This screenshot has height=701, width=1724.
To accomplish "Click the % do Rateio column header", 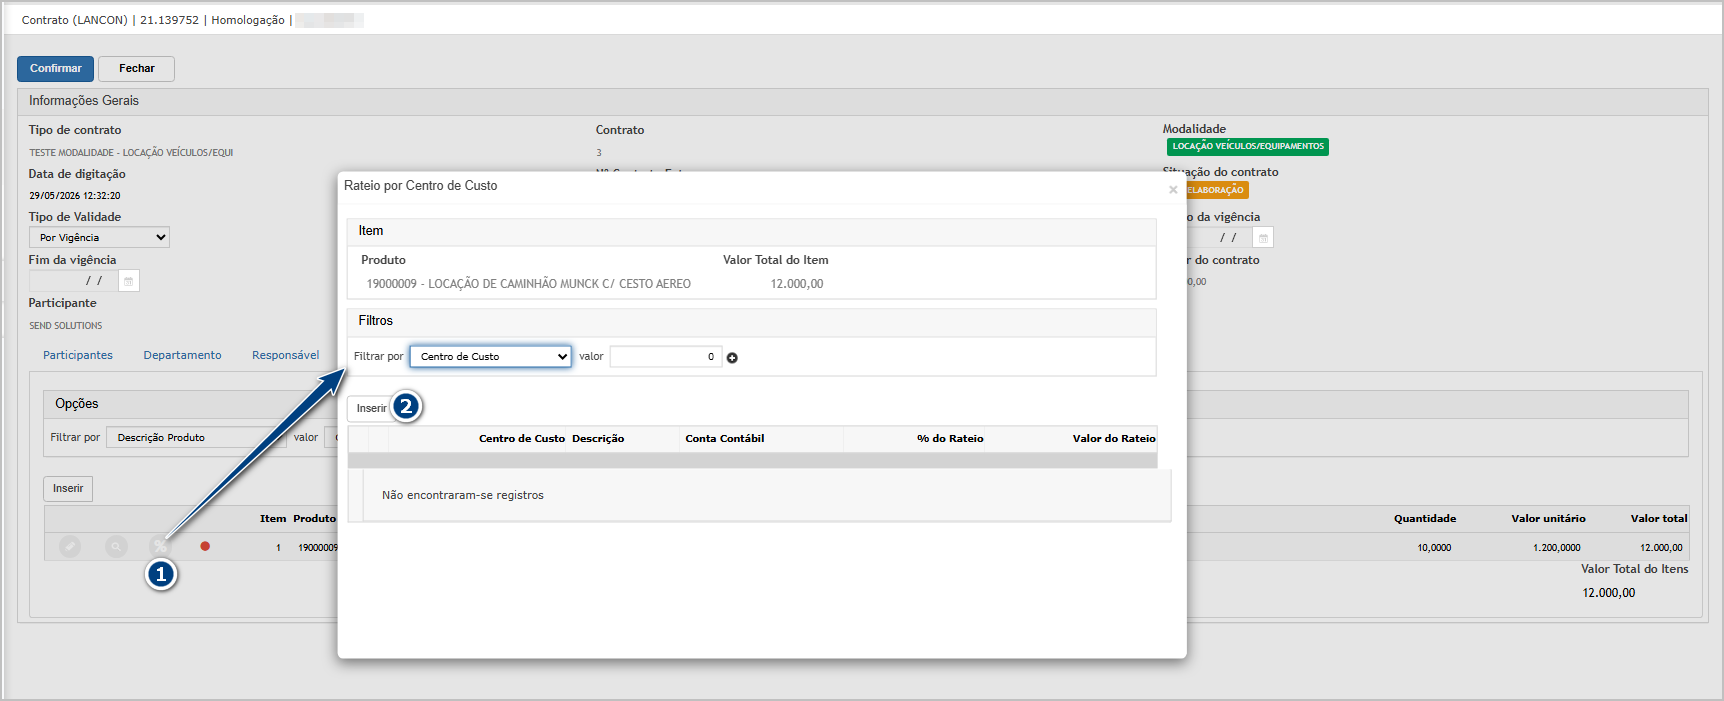I will [x=950, y=438].
